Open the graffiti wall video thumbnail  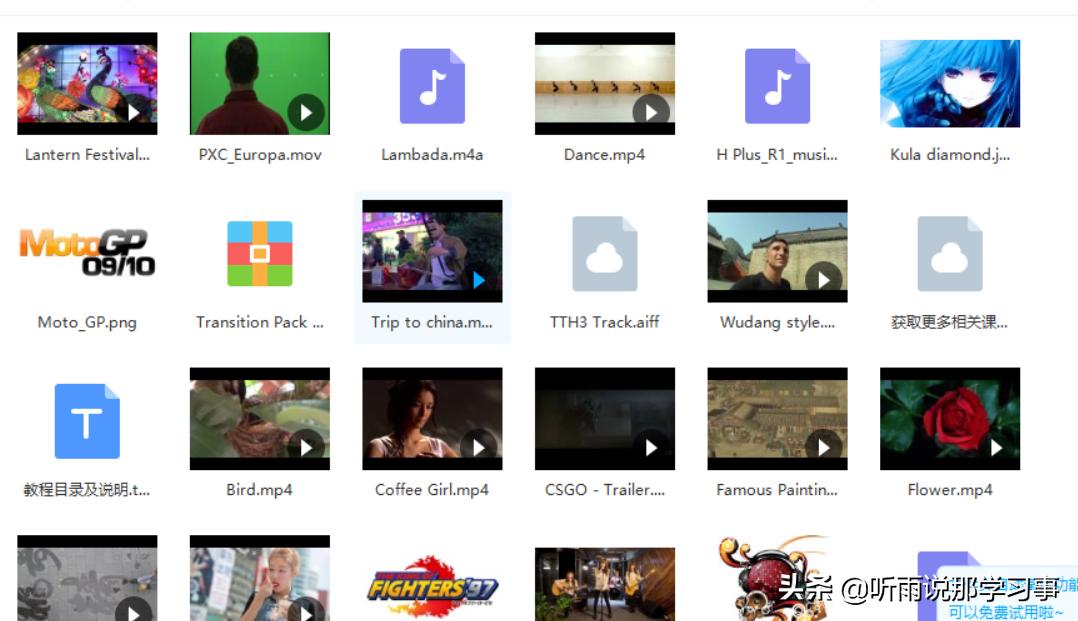pos(87,578)
